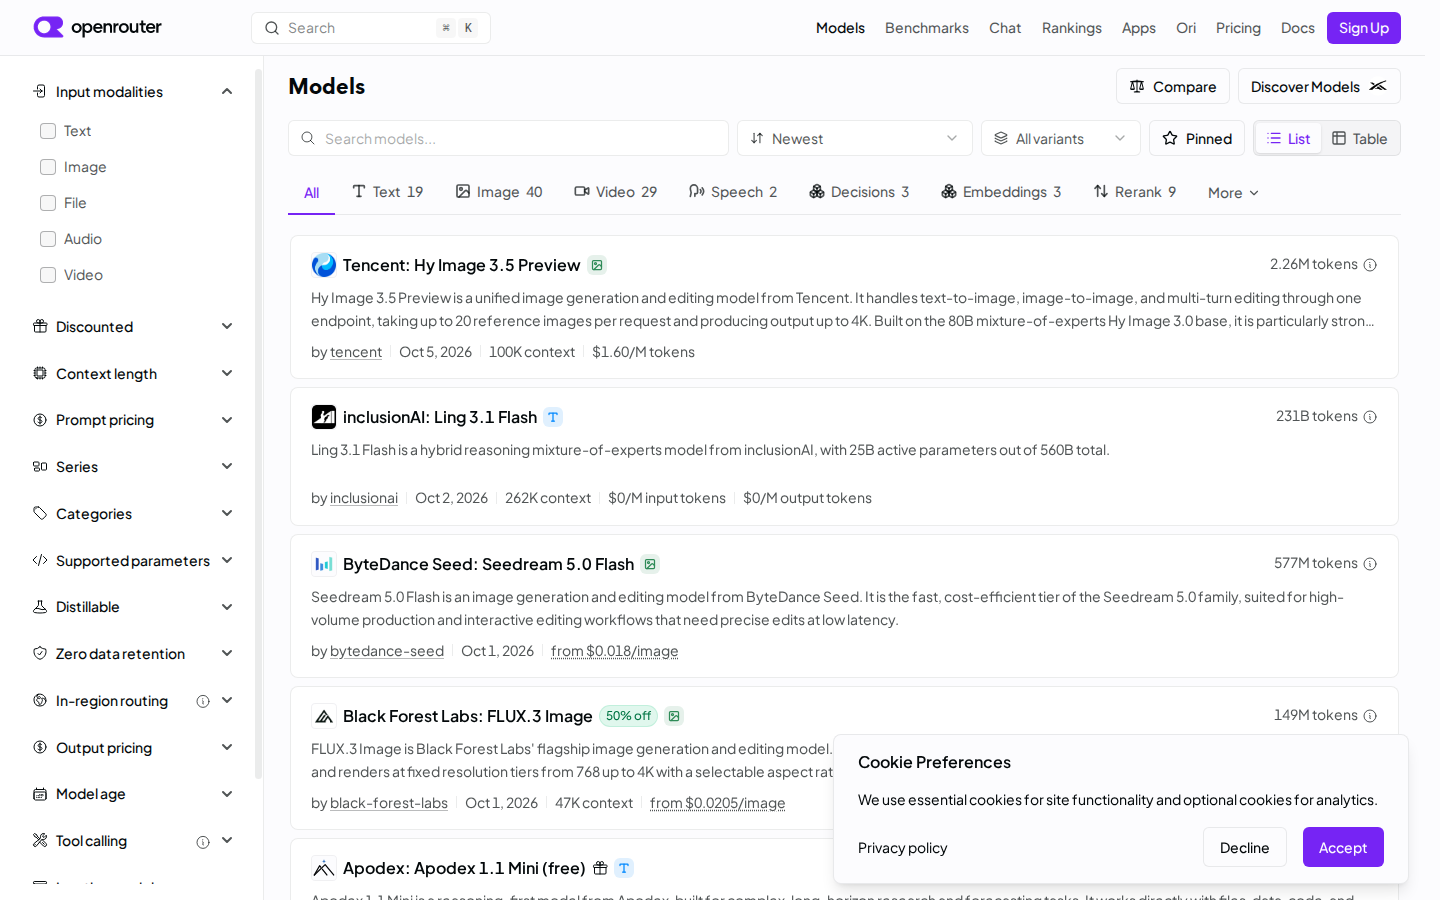Click the info icon beside 231B tokens
1440x900 pixels.
tap(1370, 417)
